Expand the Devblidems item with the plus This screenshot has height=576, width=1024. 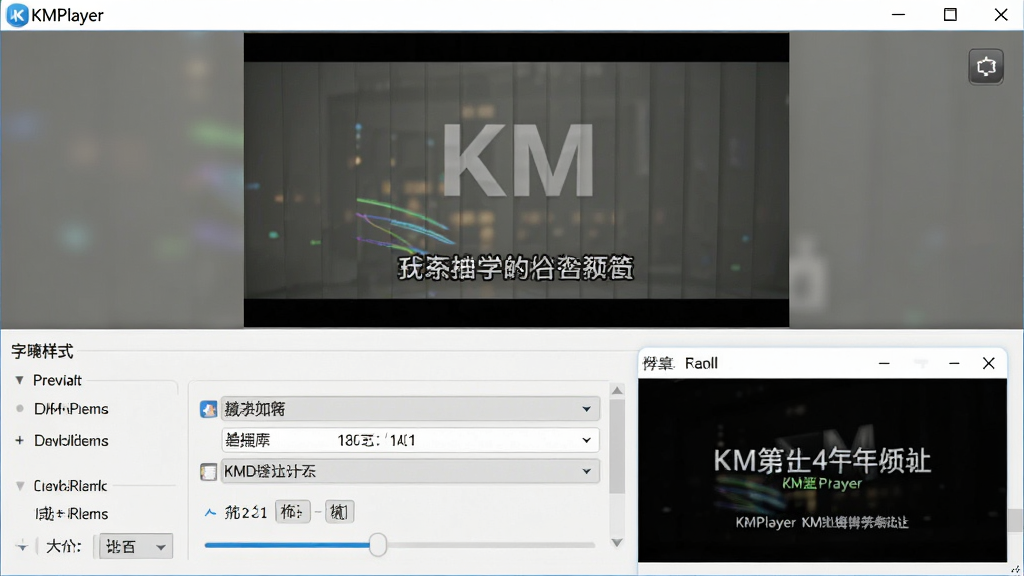pyautogui.click(x=20, y=441)
